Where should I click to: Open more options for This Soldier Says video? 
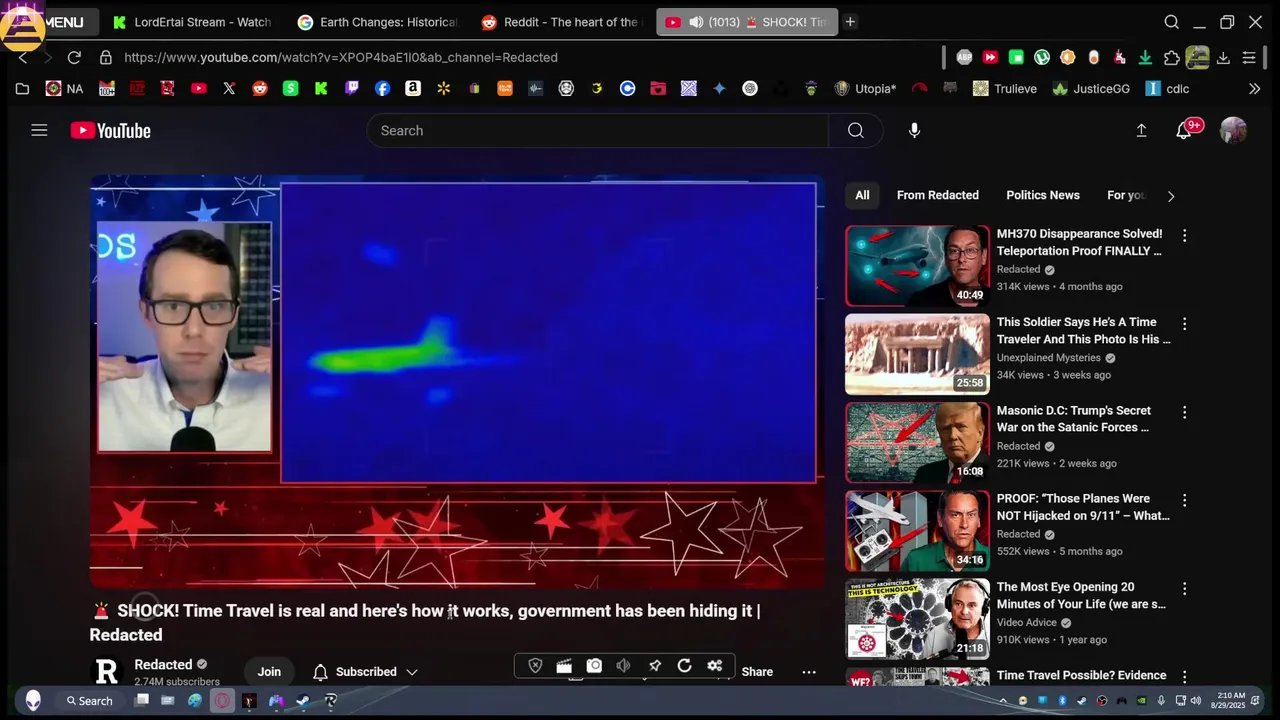point(1184,324)
